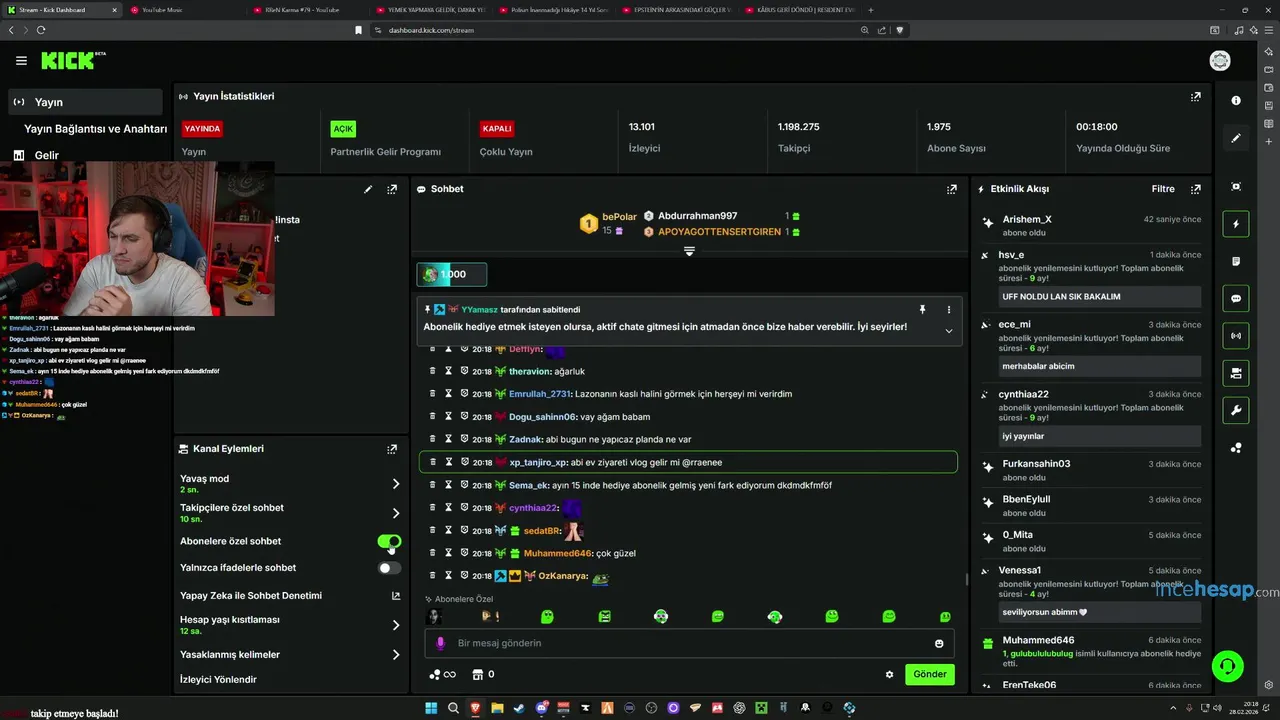The width and height of the screenshot is (1280, 720).
Task: Click the lightning bolt icon in right sidebar
Action: click(x=1236, y=224)
